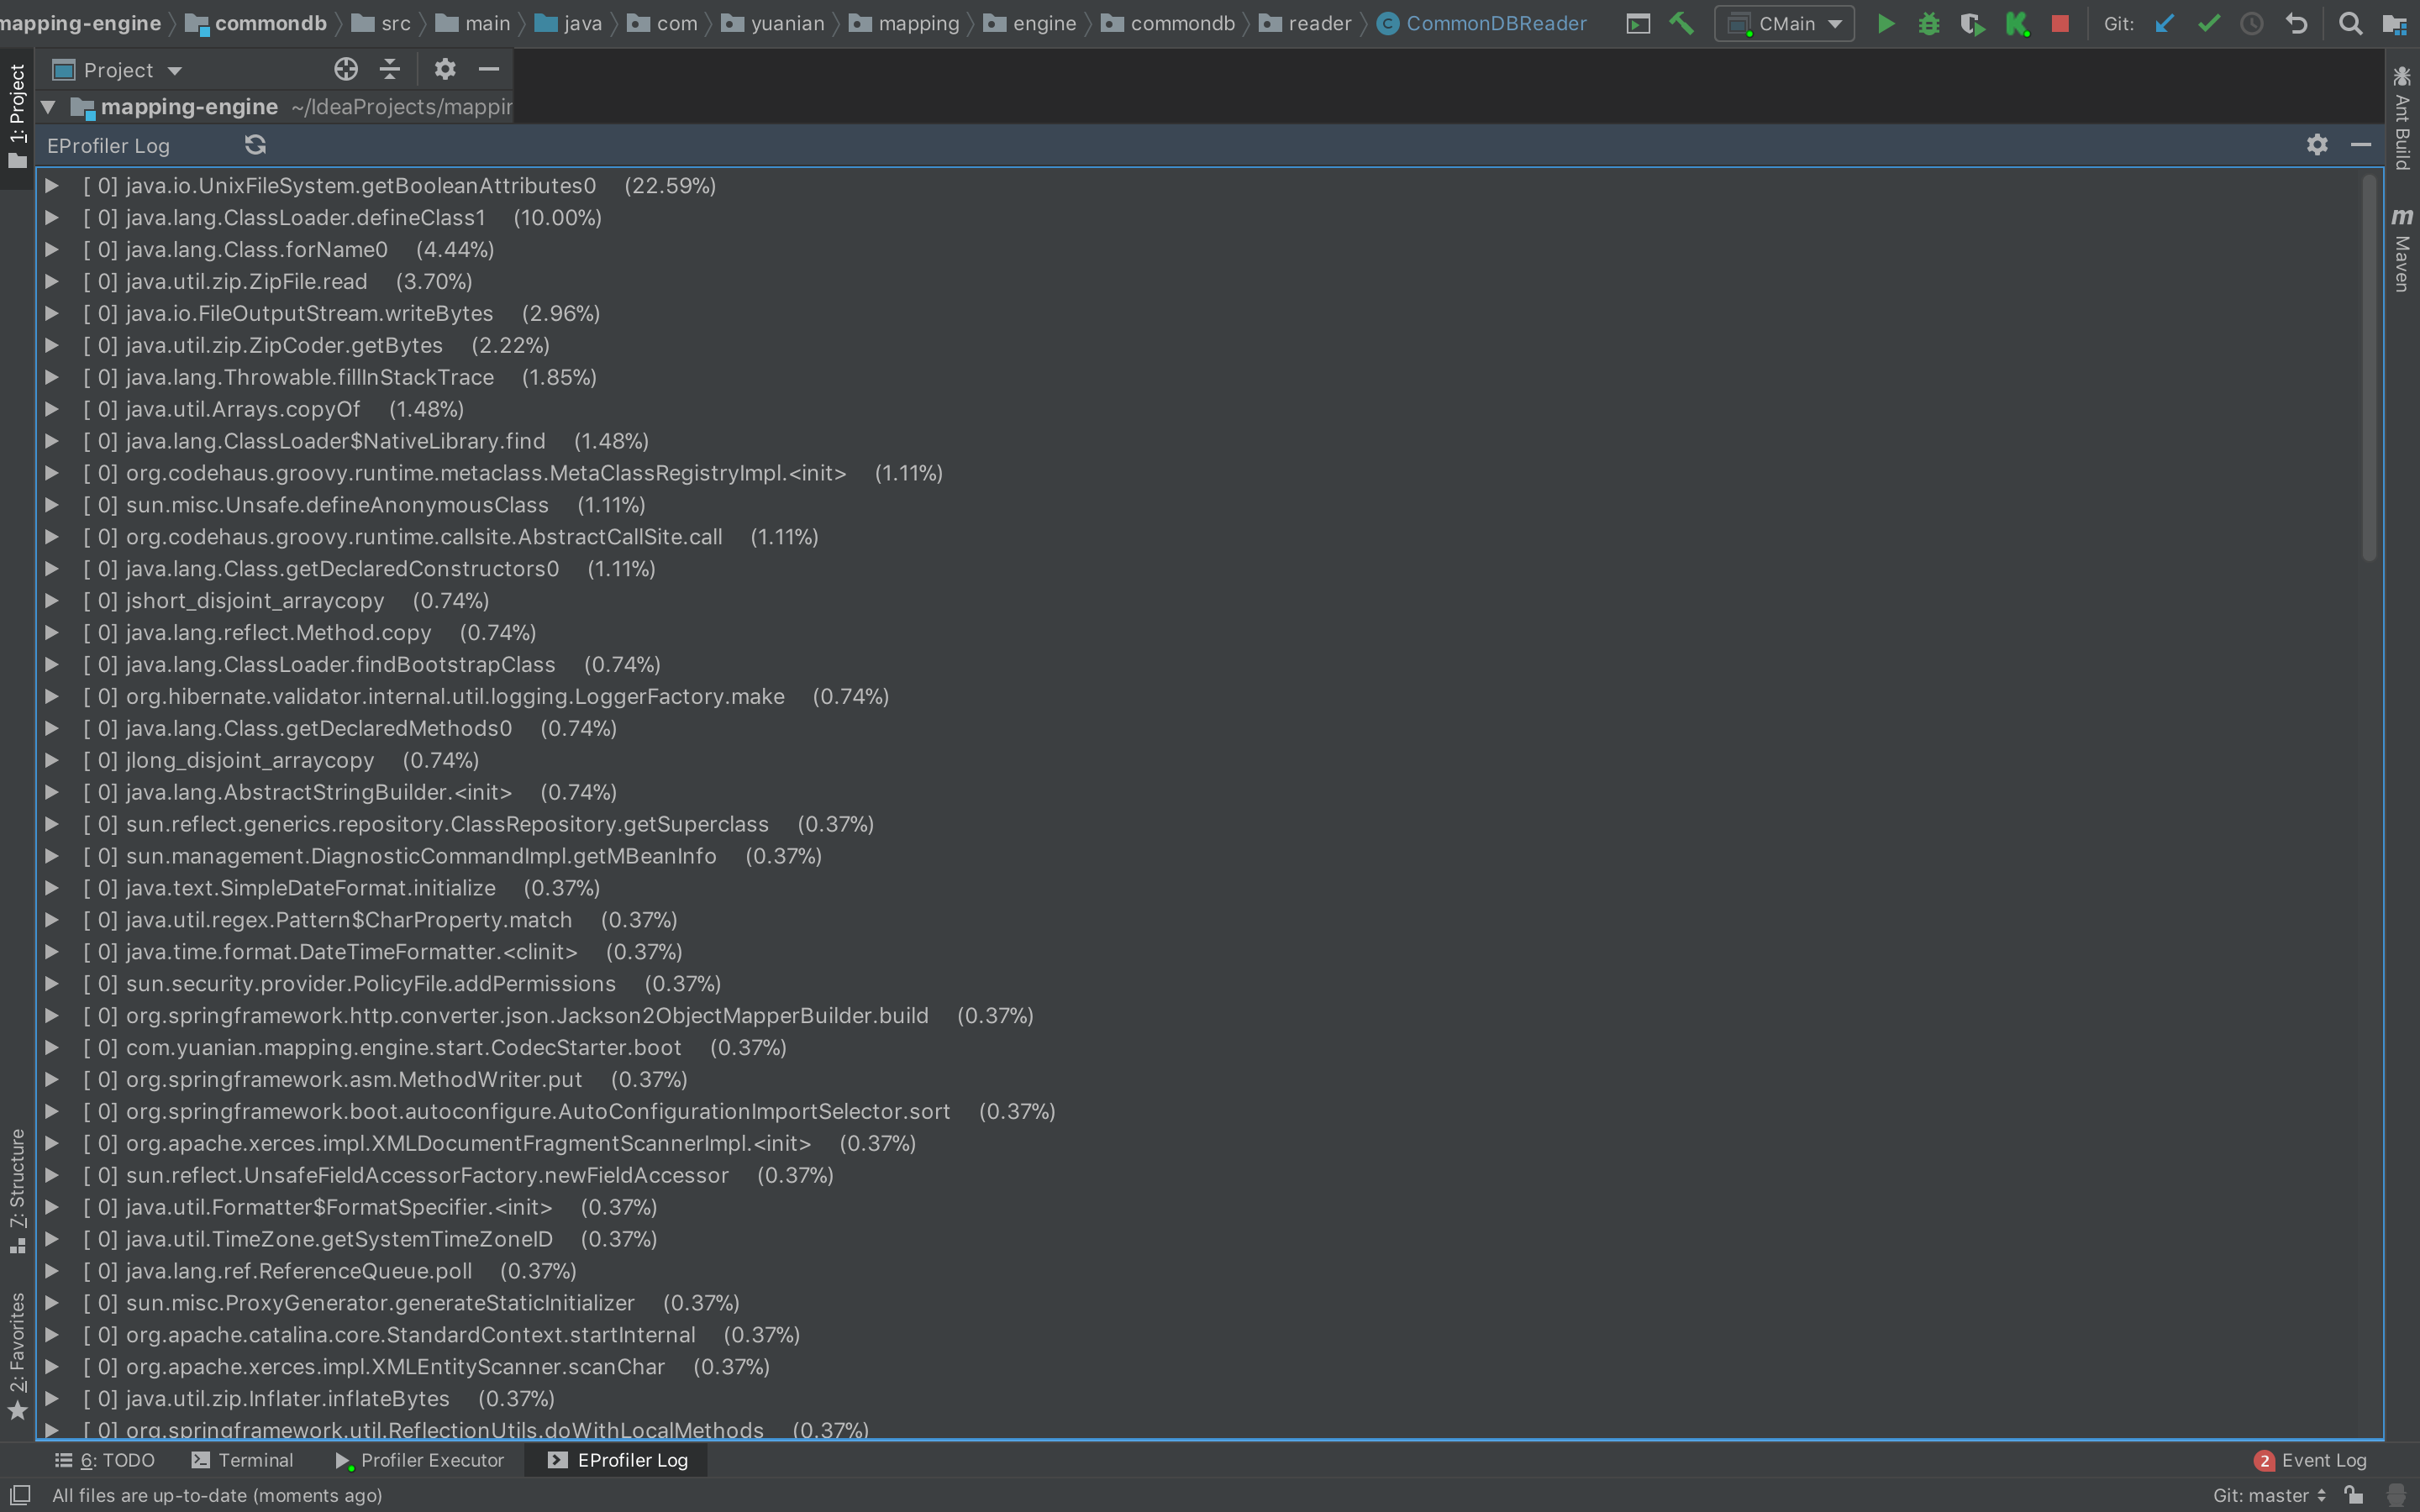Build project with the hammer icon
Image resolution: width=2420 pixels, height=1512 pixels.
pyautogui.click(x=1682, y=24)
